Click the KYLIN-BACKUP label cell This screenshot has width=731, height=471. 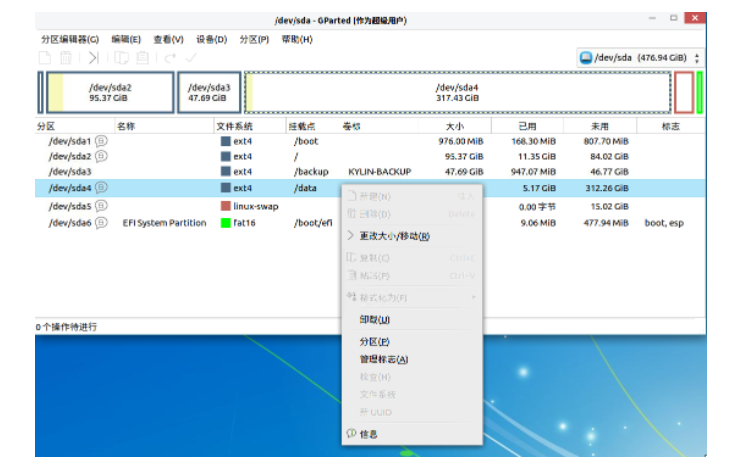pyautogui.click(x=379, y=172)
